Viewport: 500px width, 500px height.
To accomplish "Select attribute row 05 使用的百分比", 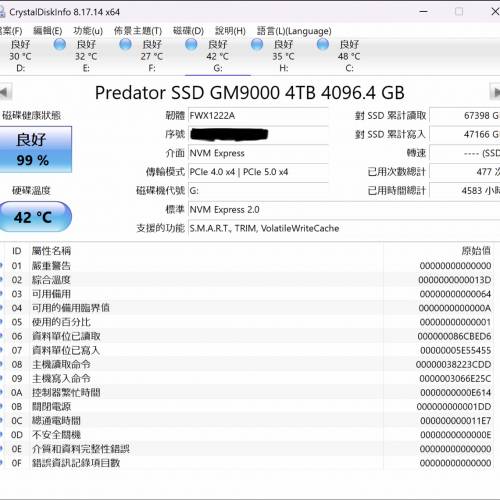I will tap(247, 322).
